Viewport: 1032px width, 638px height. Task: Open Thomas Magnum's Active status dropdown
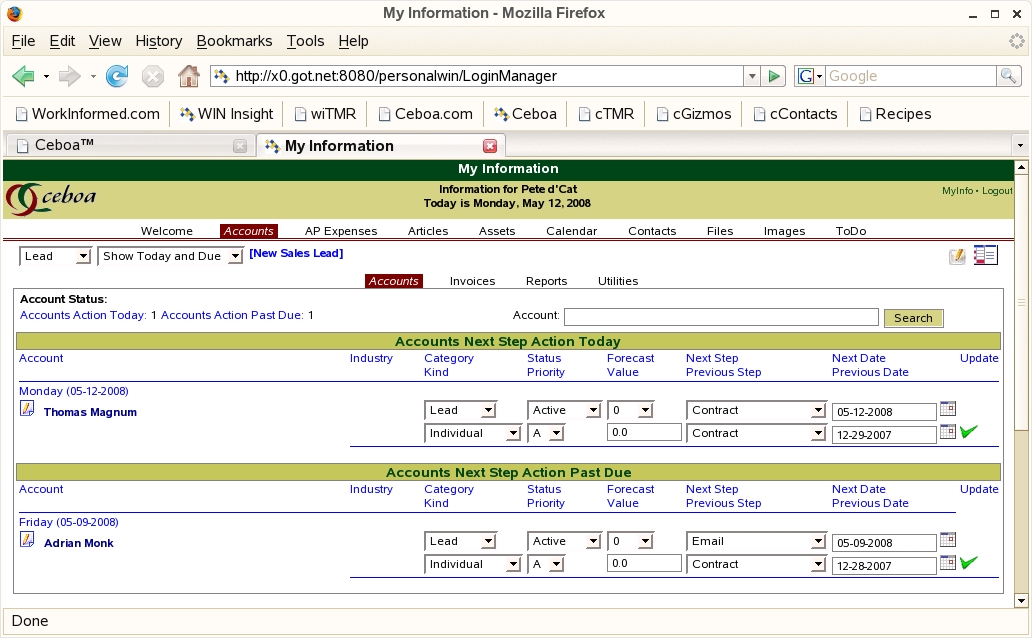click(564, 410)
